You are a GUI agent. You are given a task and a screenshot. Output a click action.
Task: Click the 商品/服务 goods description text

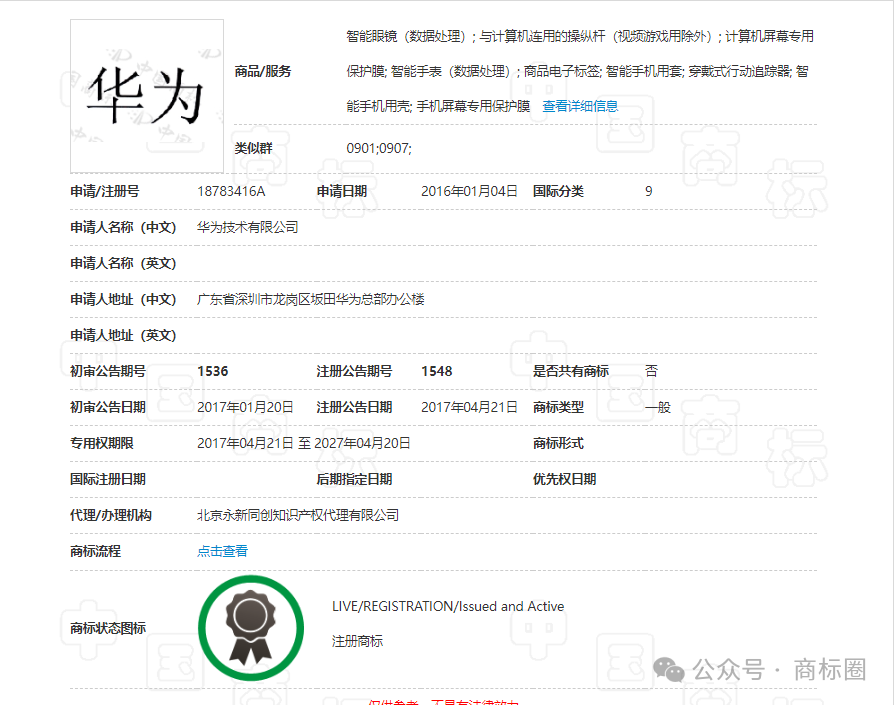click(x=580, y=71)
